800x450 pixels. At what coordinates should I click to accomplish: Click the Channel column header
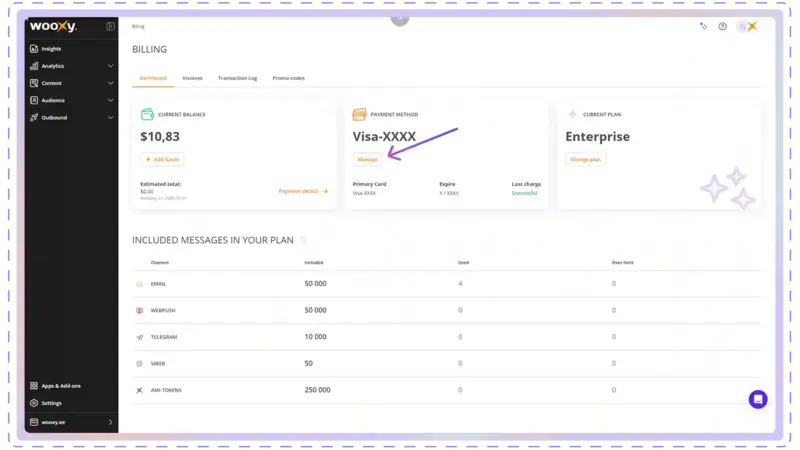(x=160, y=262)
